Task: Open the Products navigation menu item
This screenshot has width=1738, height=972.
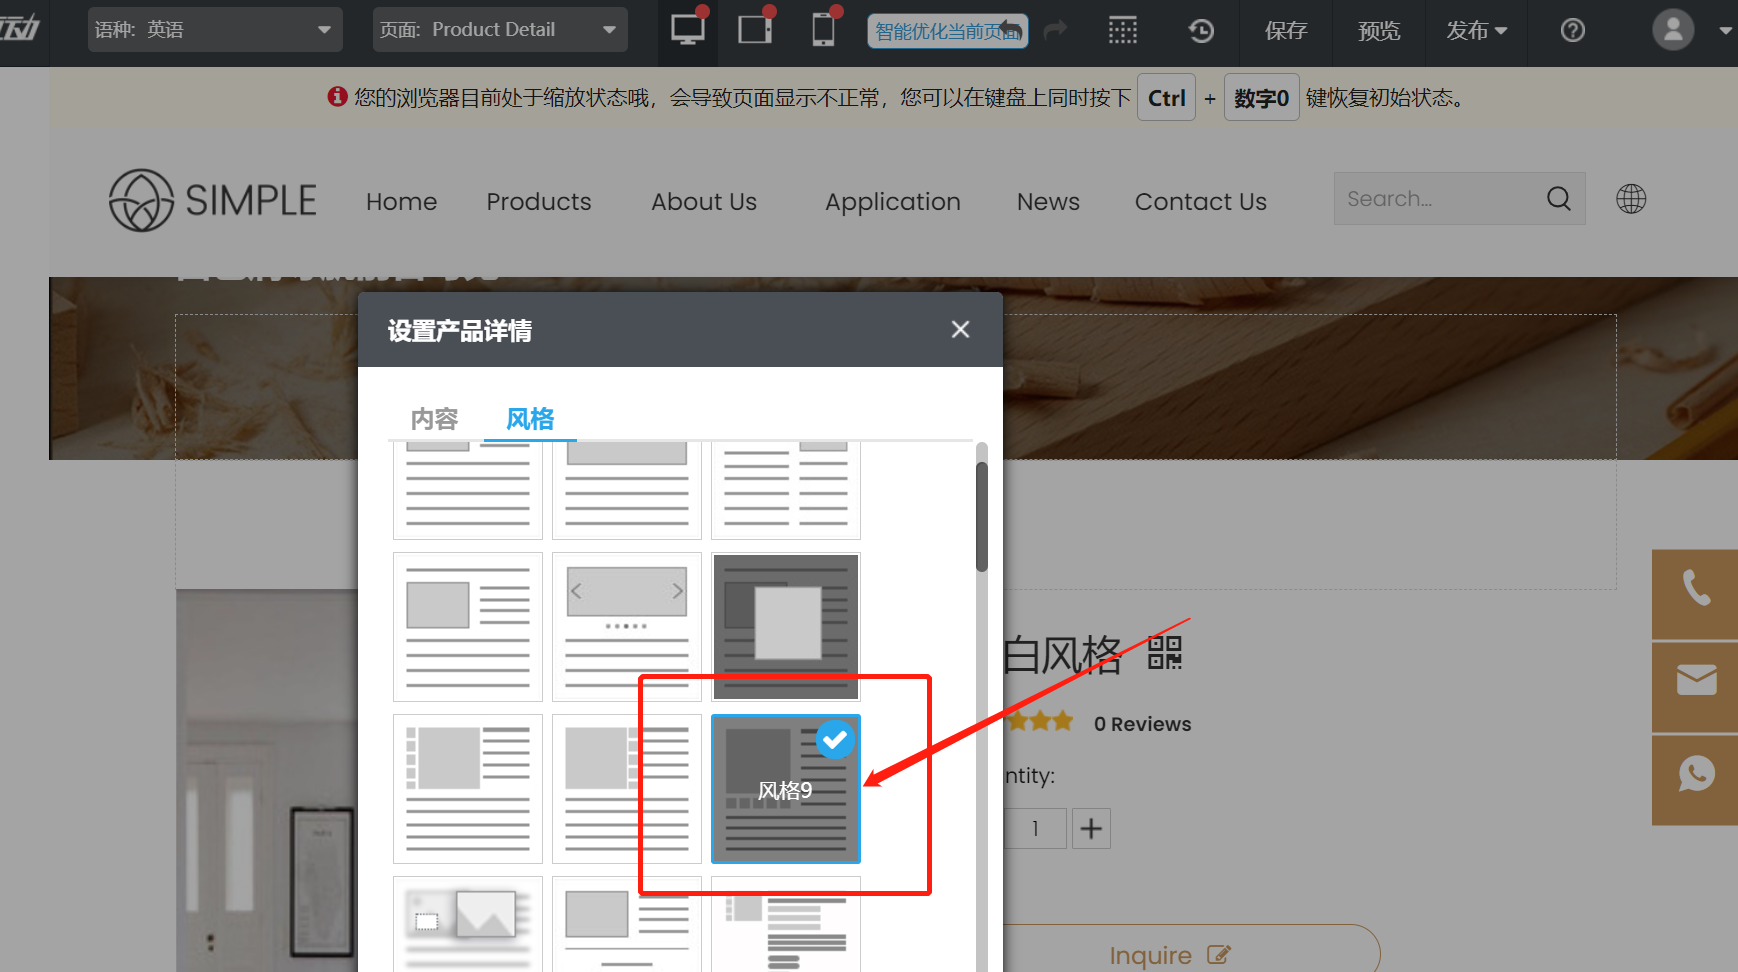Action: tap(539, 202)
